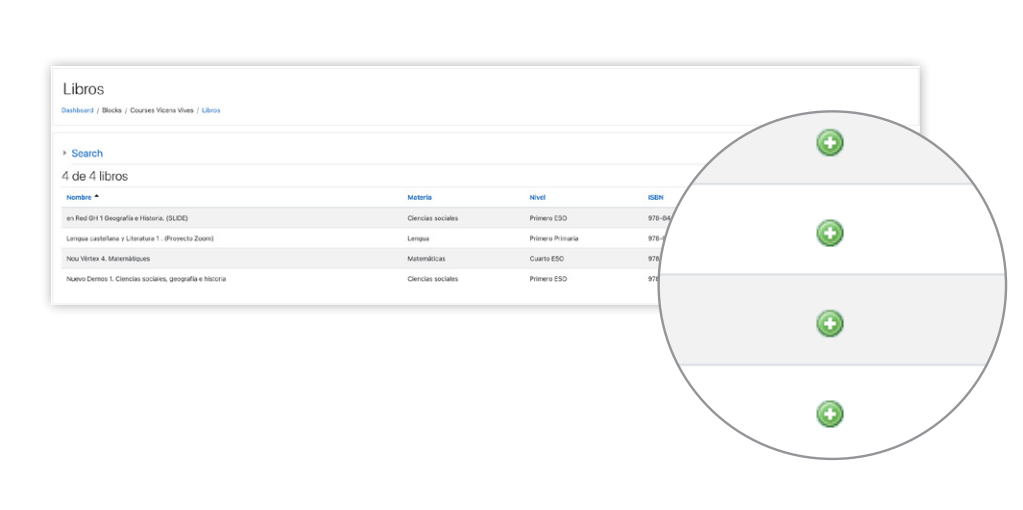
Task: Click the ascending sort arrow beside Nombre
Action: [97, 196]
